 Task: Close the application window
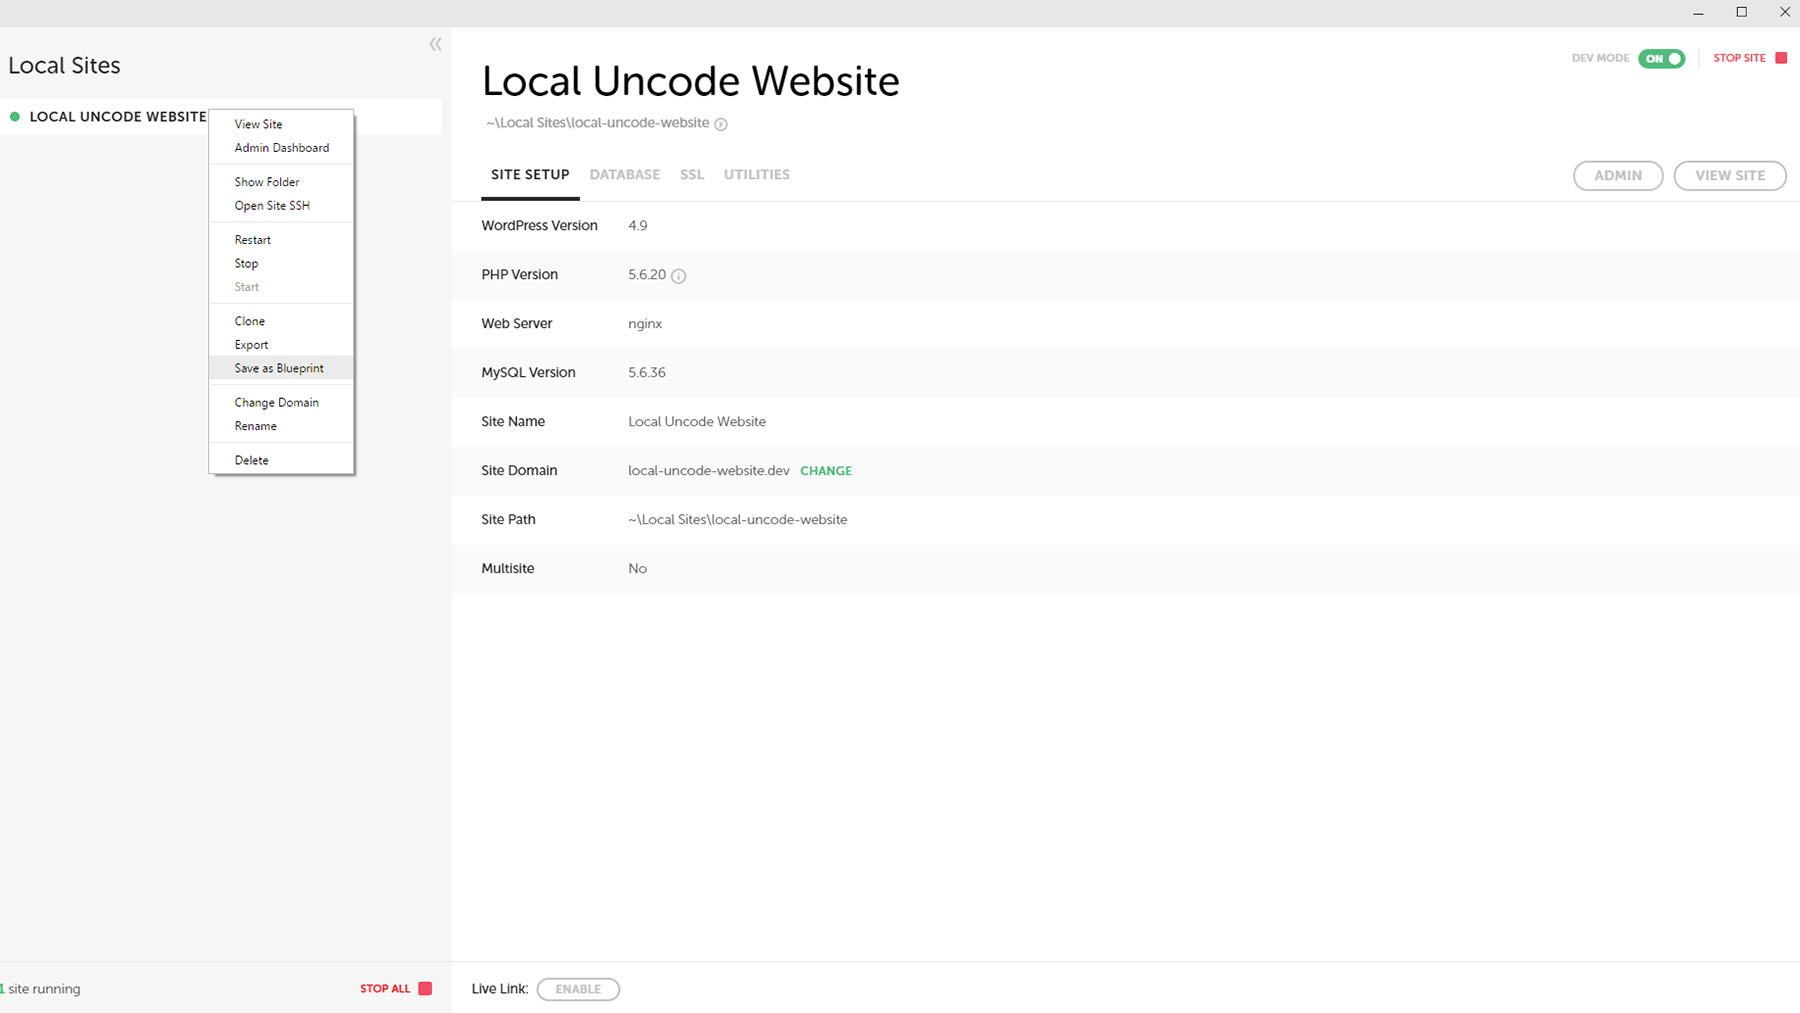[x=1785, y=13]
